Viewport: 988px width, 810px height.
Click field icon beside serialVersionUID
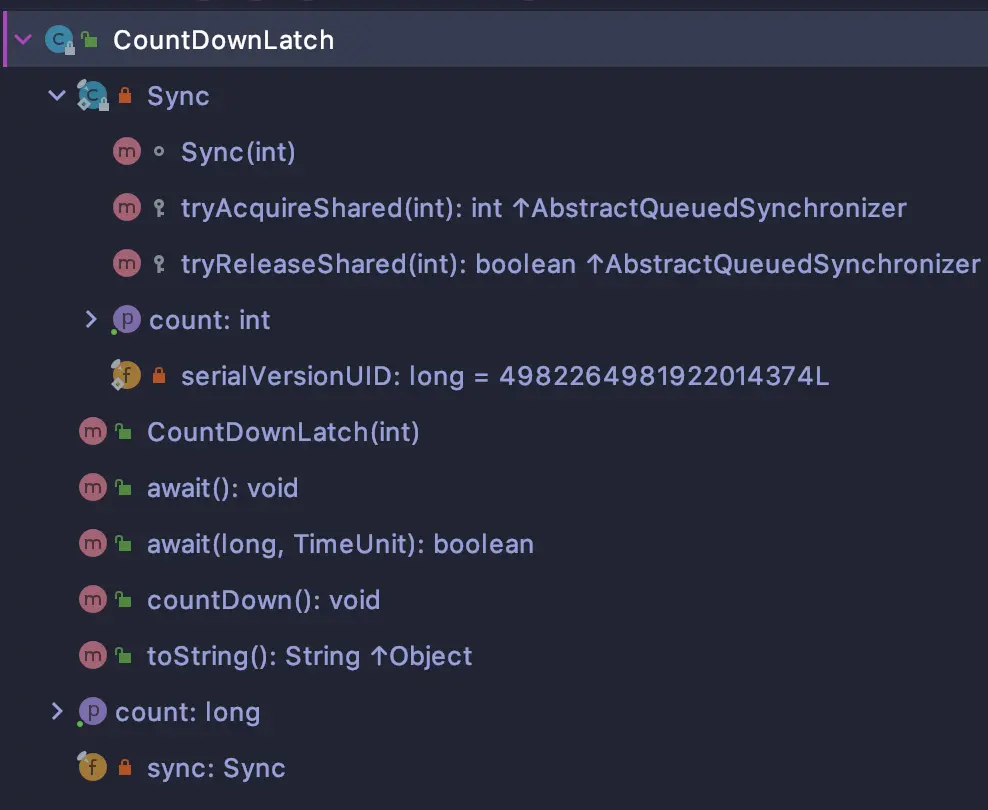[126, 375]
